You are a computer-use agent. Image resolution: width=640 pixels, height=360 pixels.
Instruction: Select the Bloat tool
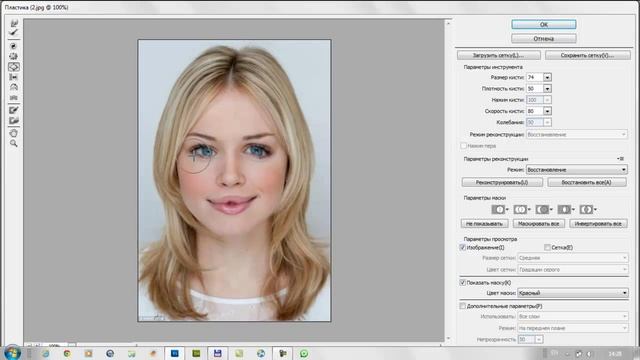(14, 67)
